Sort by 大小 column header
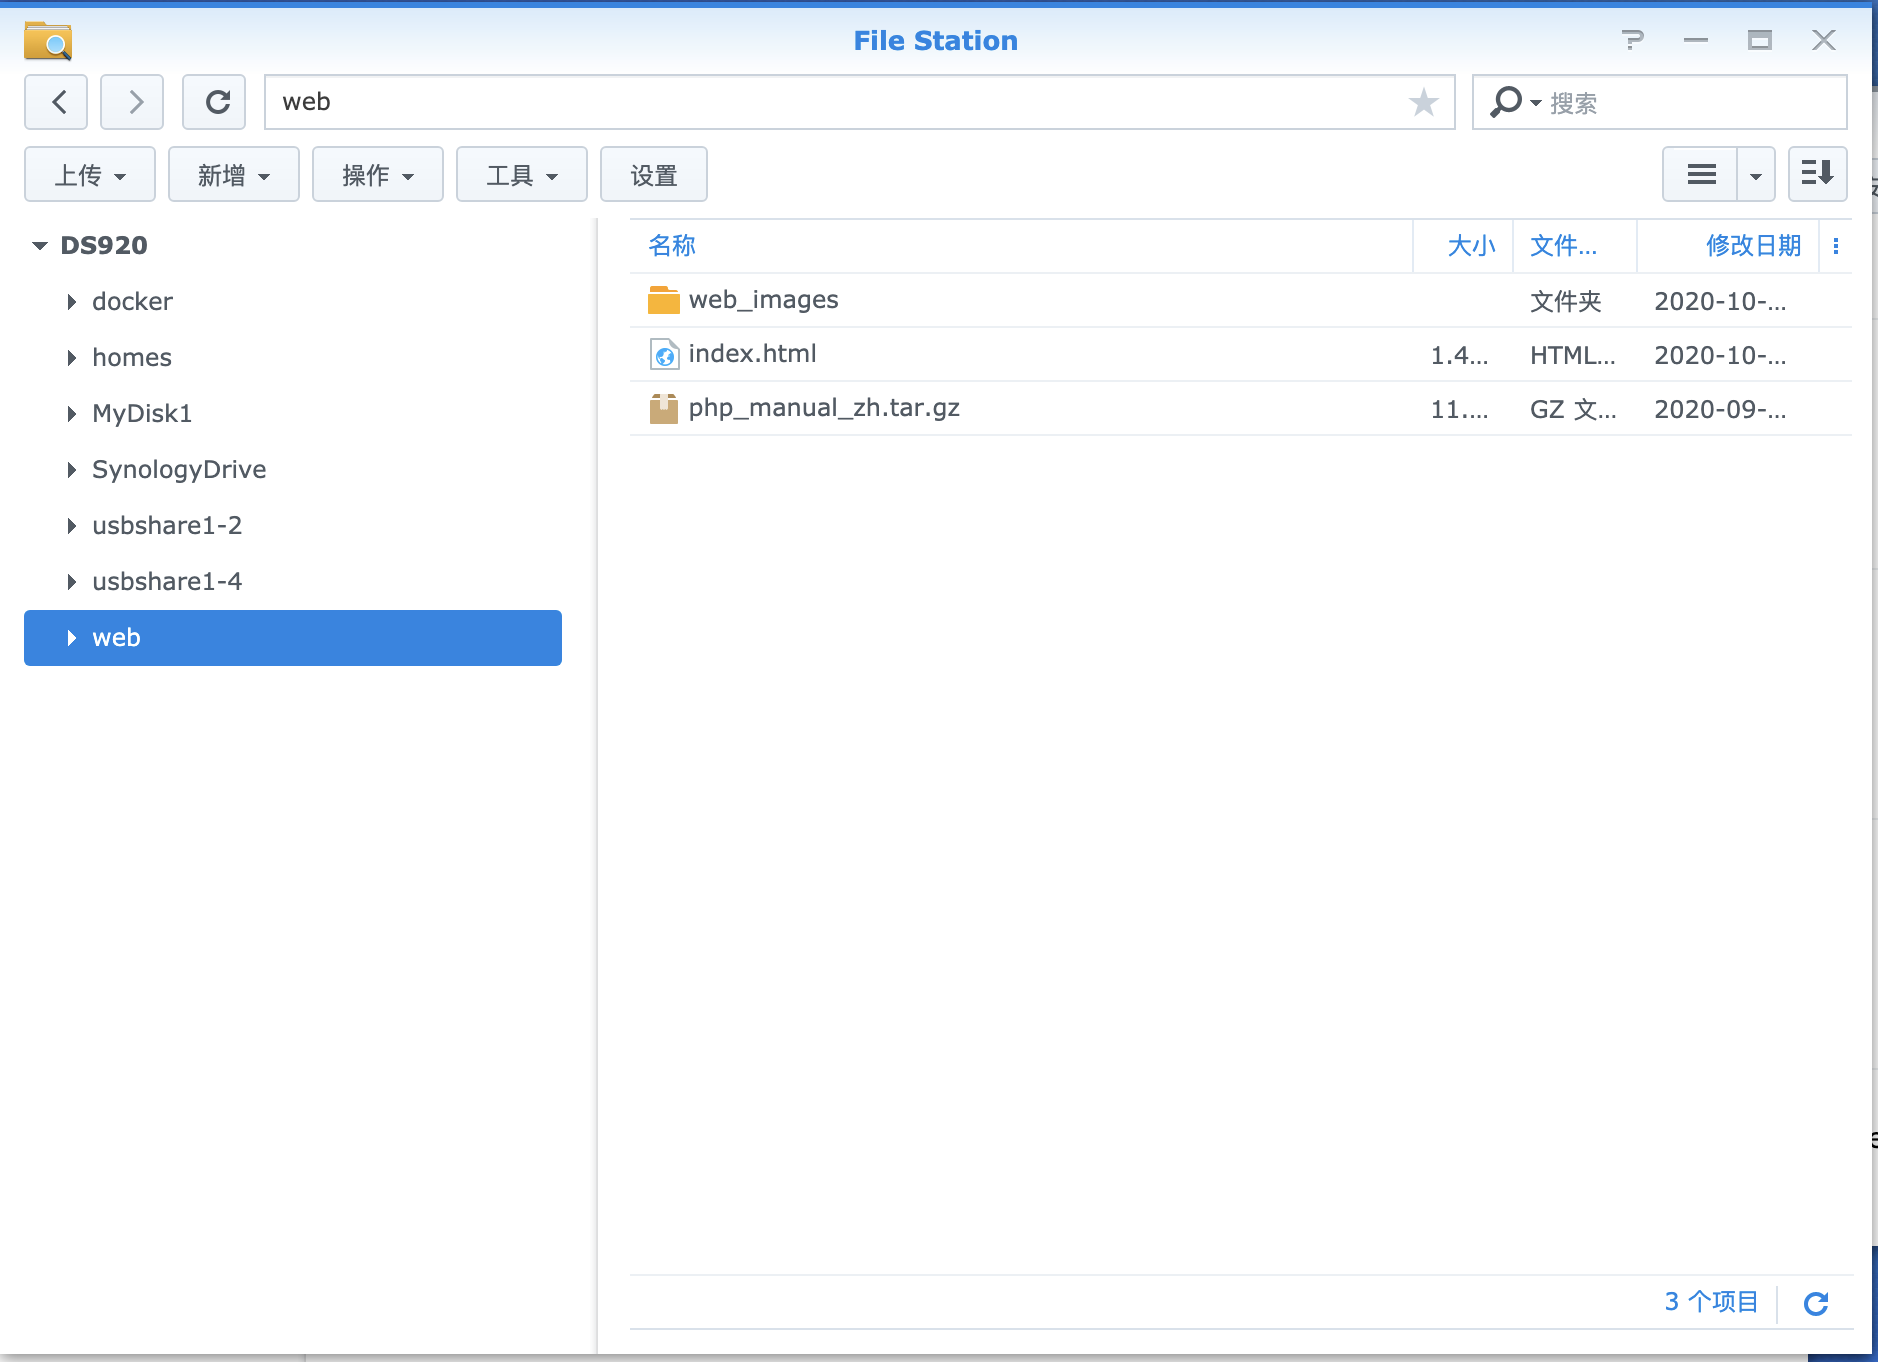Image resolution: width=1878 pixels, height=1362 pixels. (x=1463, y=246)
